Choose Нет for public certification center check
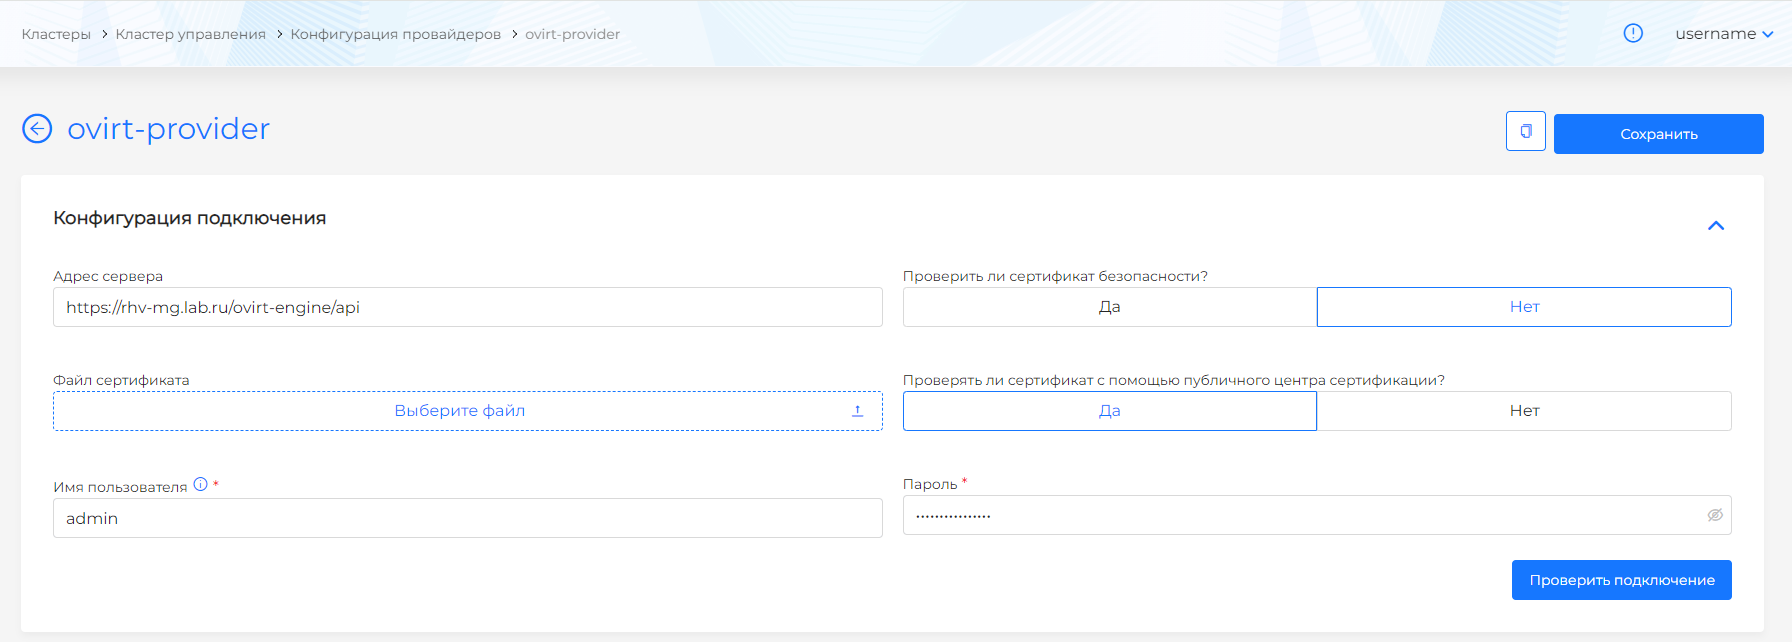 click(x=1523, y=411)
